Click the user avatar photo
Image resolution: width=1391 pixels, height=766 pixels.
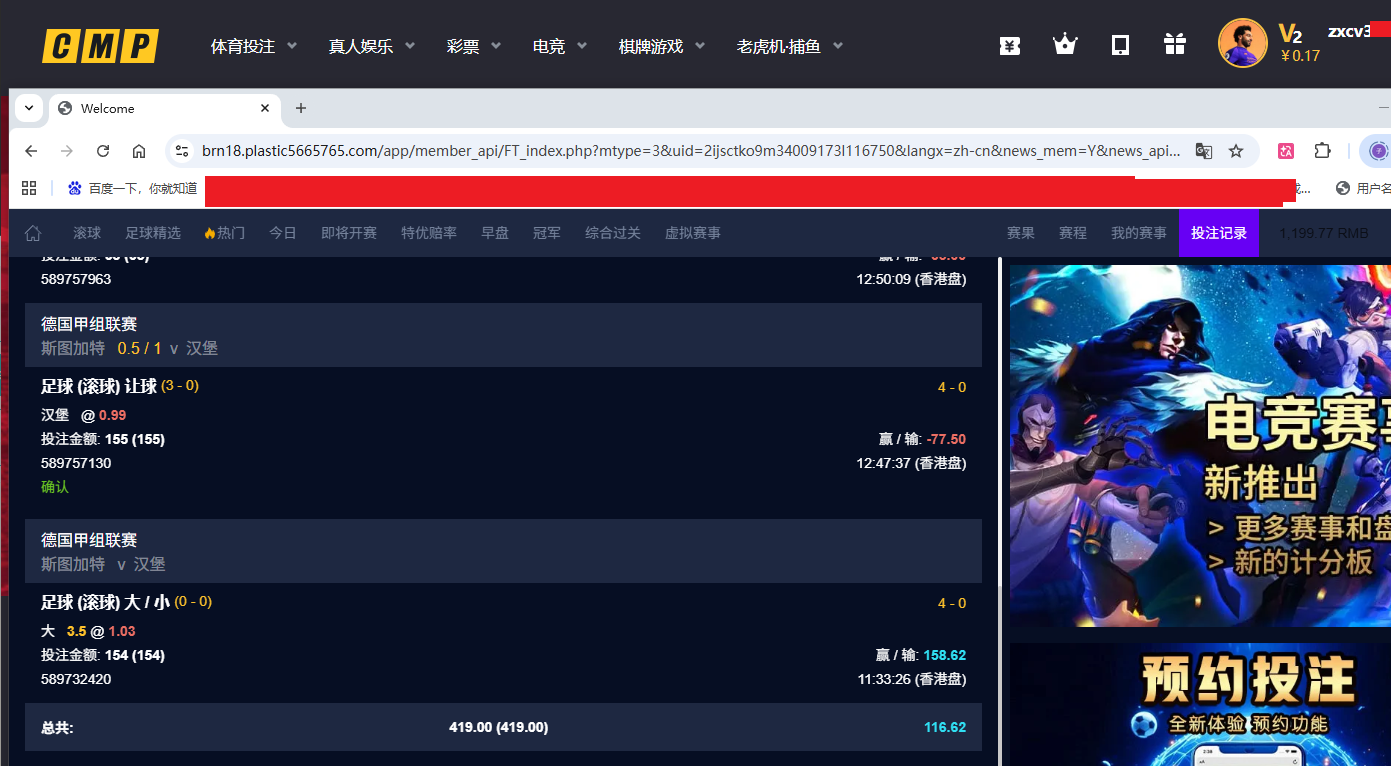[x=1242, y=43]
